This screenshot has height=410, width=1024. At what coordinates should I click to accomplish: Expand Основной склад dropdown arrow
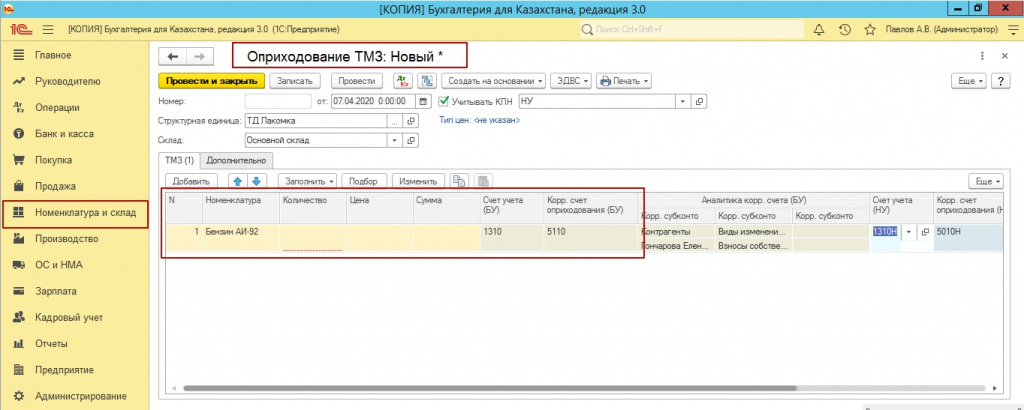(394, 140)
